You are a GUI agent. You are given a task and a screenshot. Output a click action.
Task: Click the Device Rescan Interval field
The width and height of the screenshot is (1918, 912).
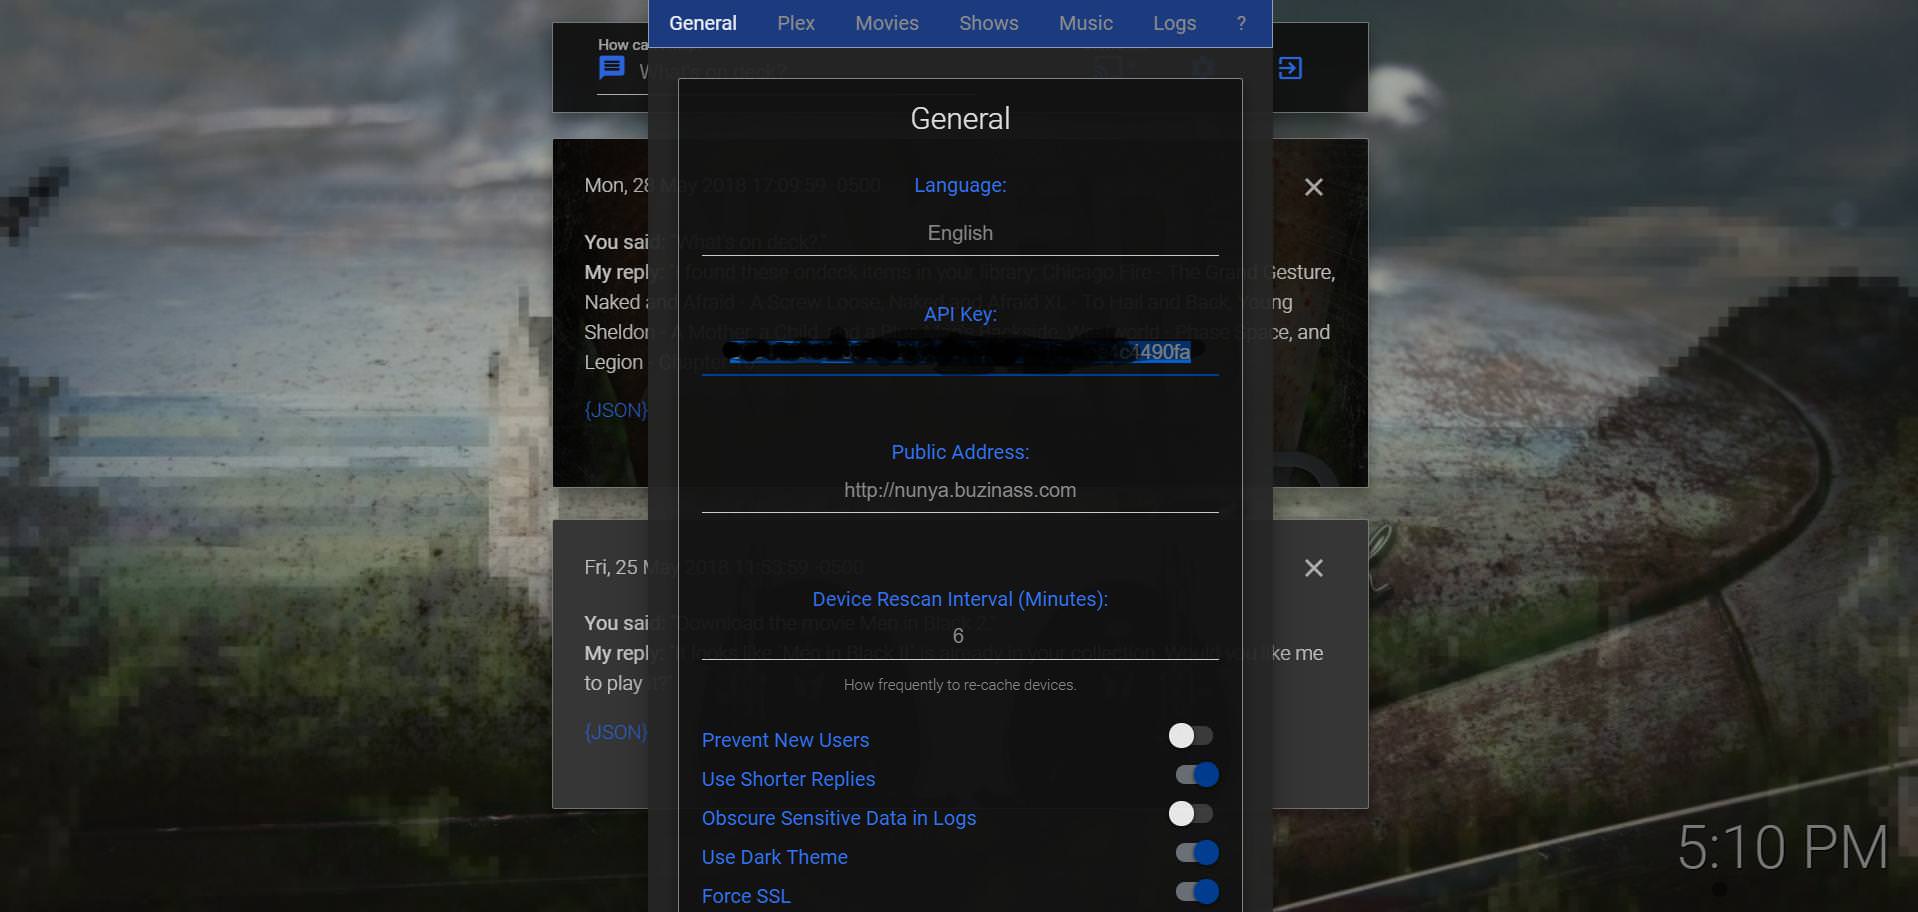(960, 636)
